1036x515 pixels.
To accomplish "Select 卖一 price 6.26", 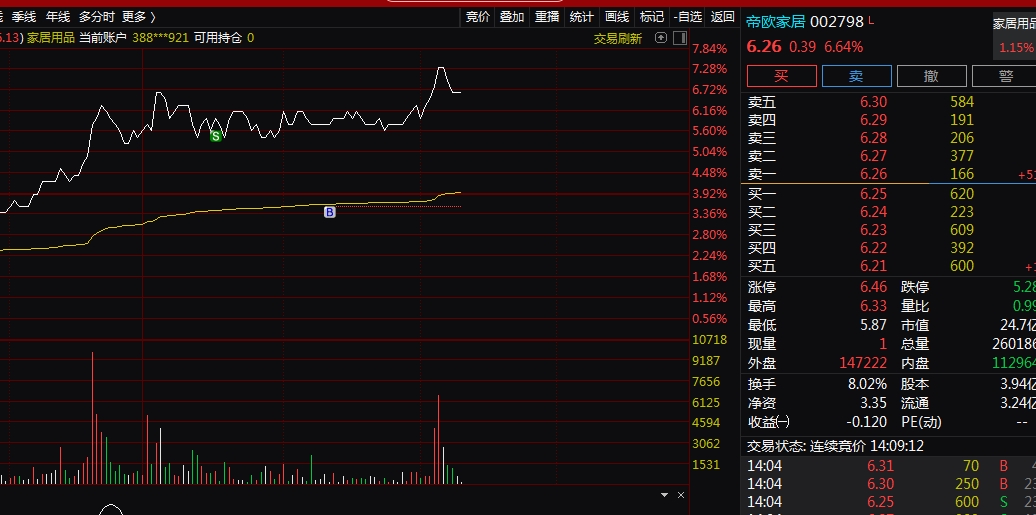I will click(x=873, y=174).
